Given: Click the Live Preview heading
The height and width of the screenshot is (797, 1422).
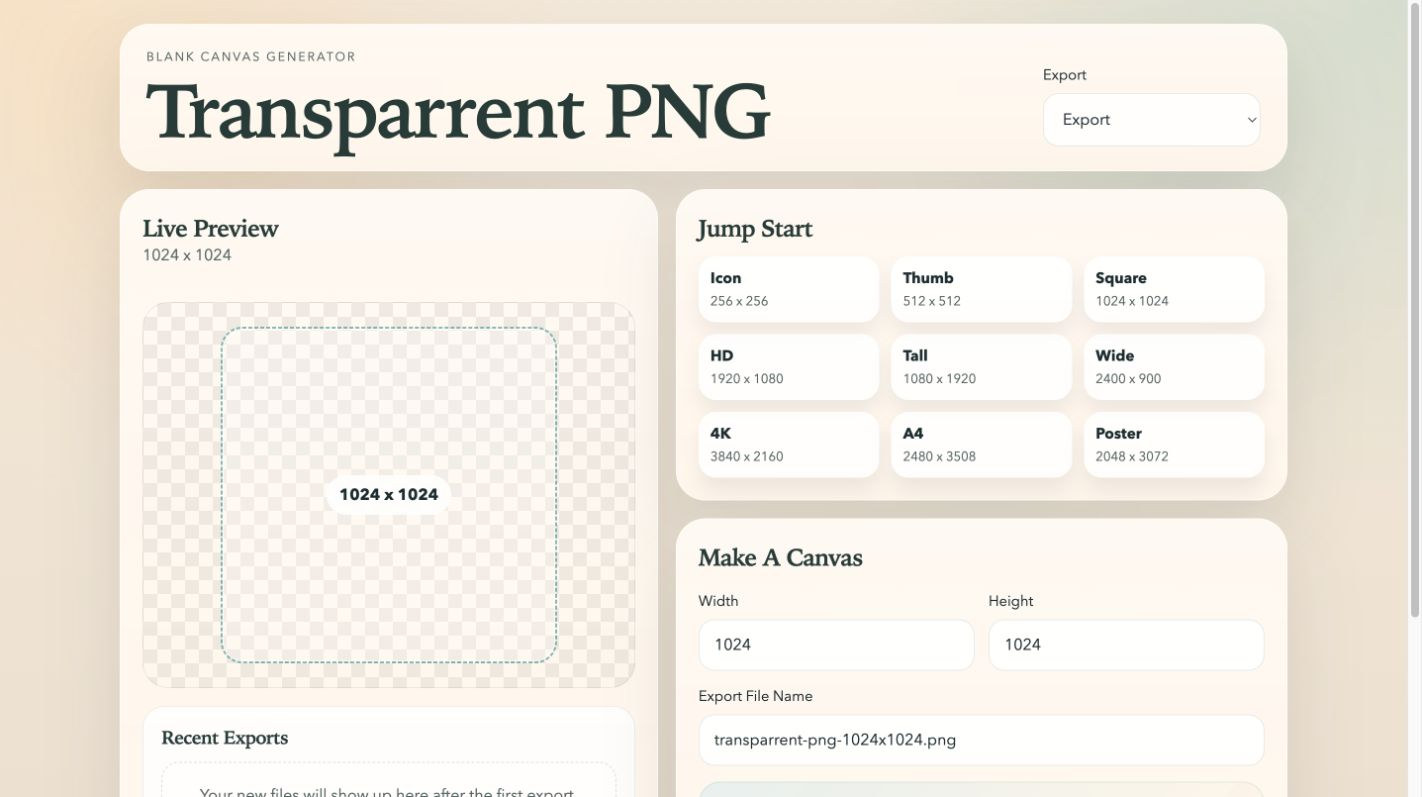Looking at the screenshot, I should click(x=211, y=229).
